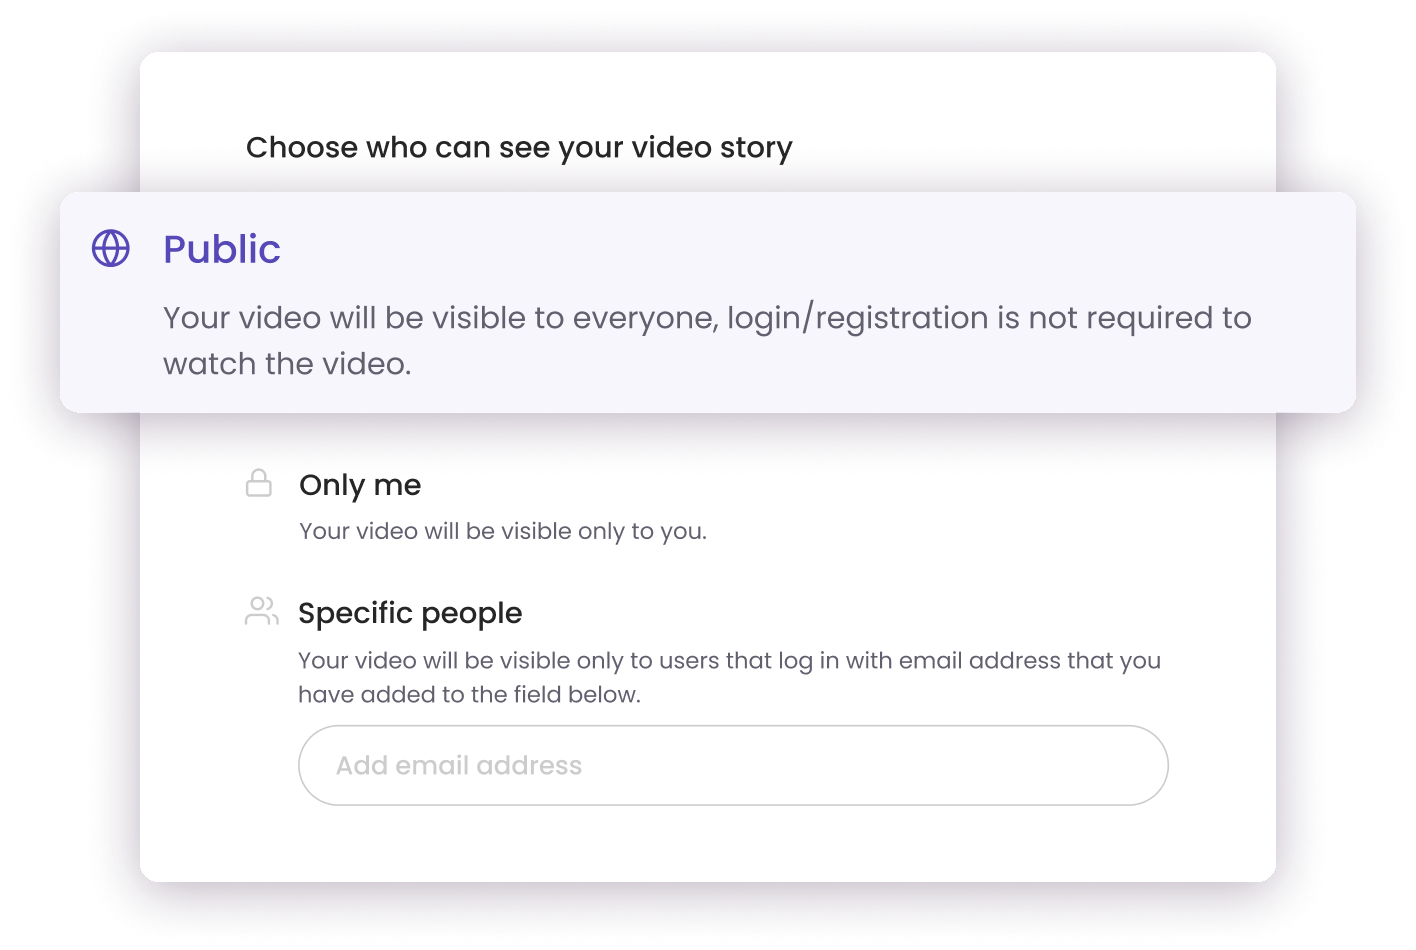Click "watch the video." line in Public card

pyautogui.click(x=287, y=364)
